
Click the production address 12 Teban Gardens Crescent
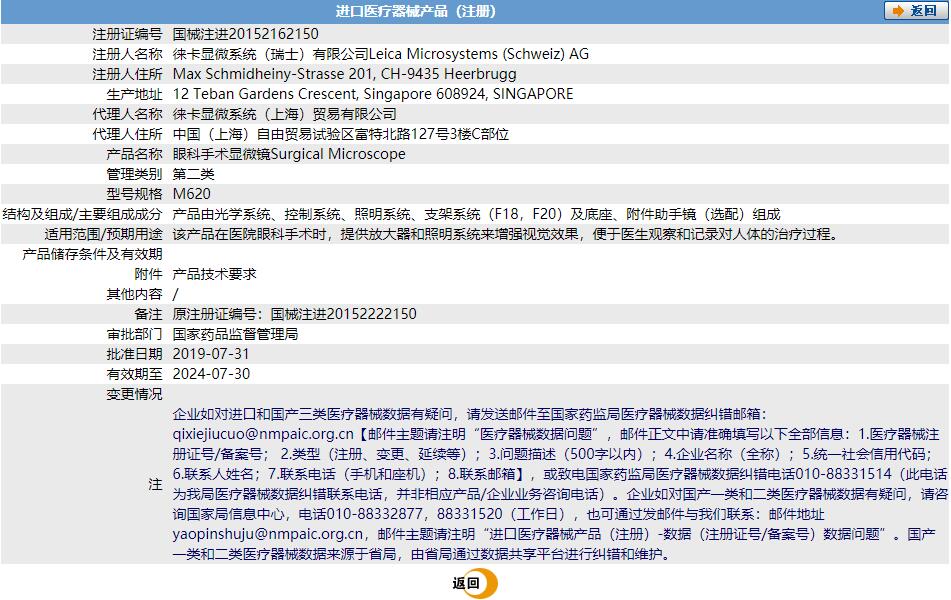tap(265, 94)
